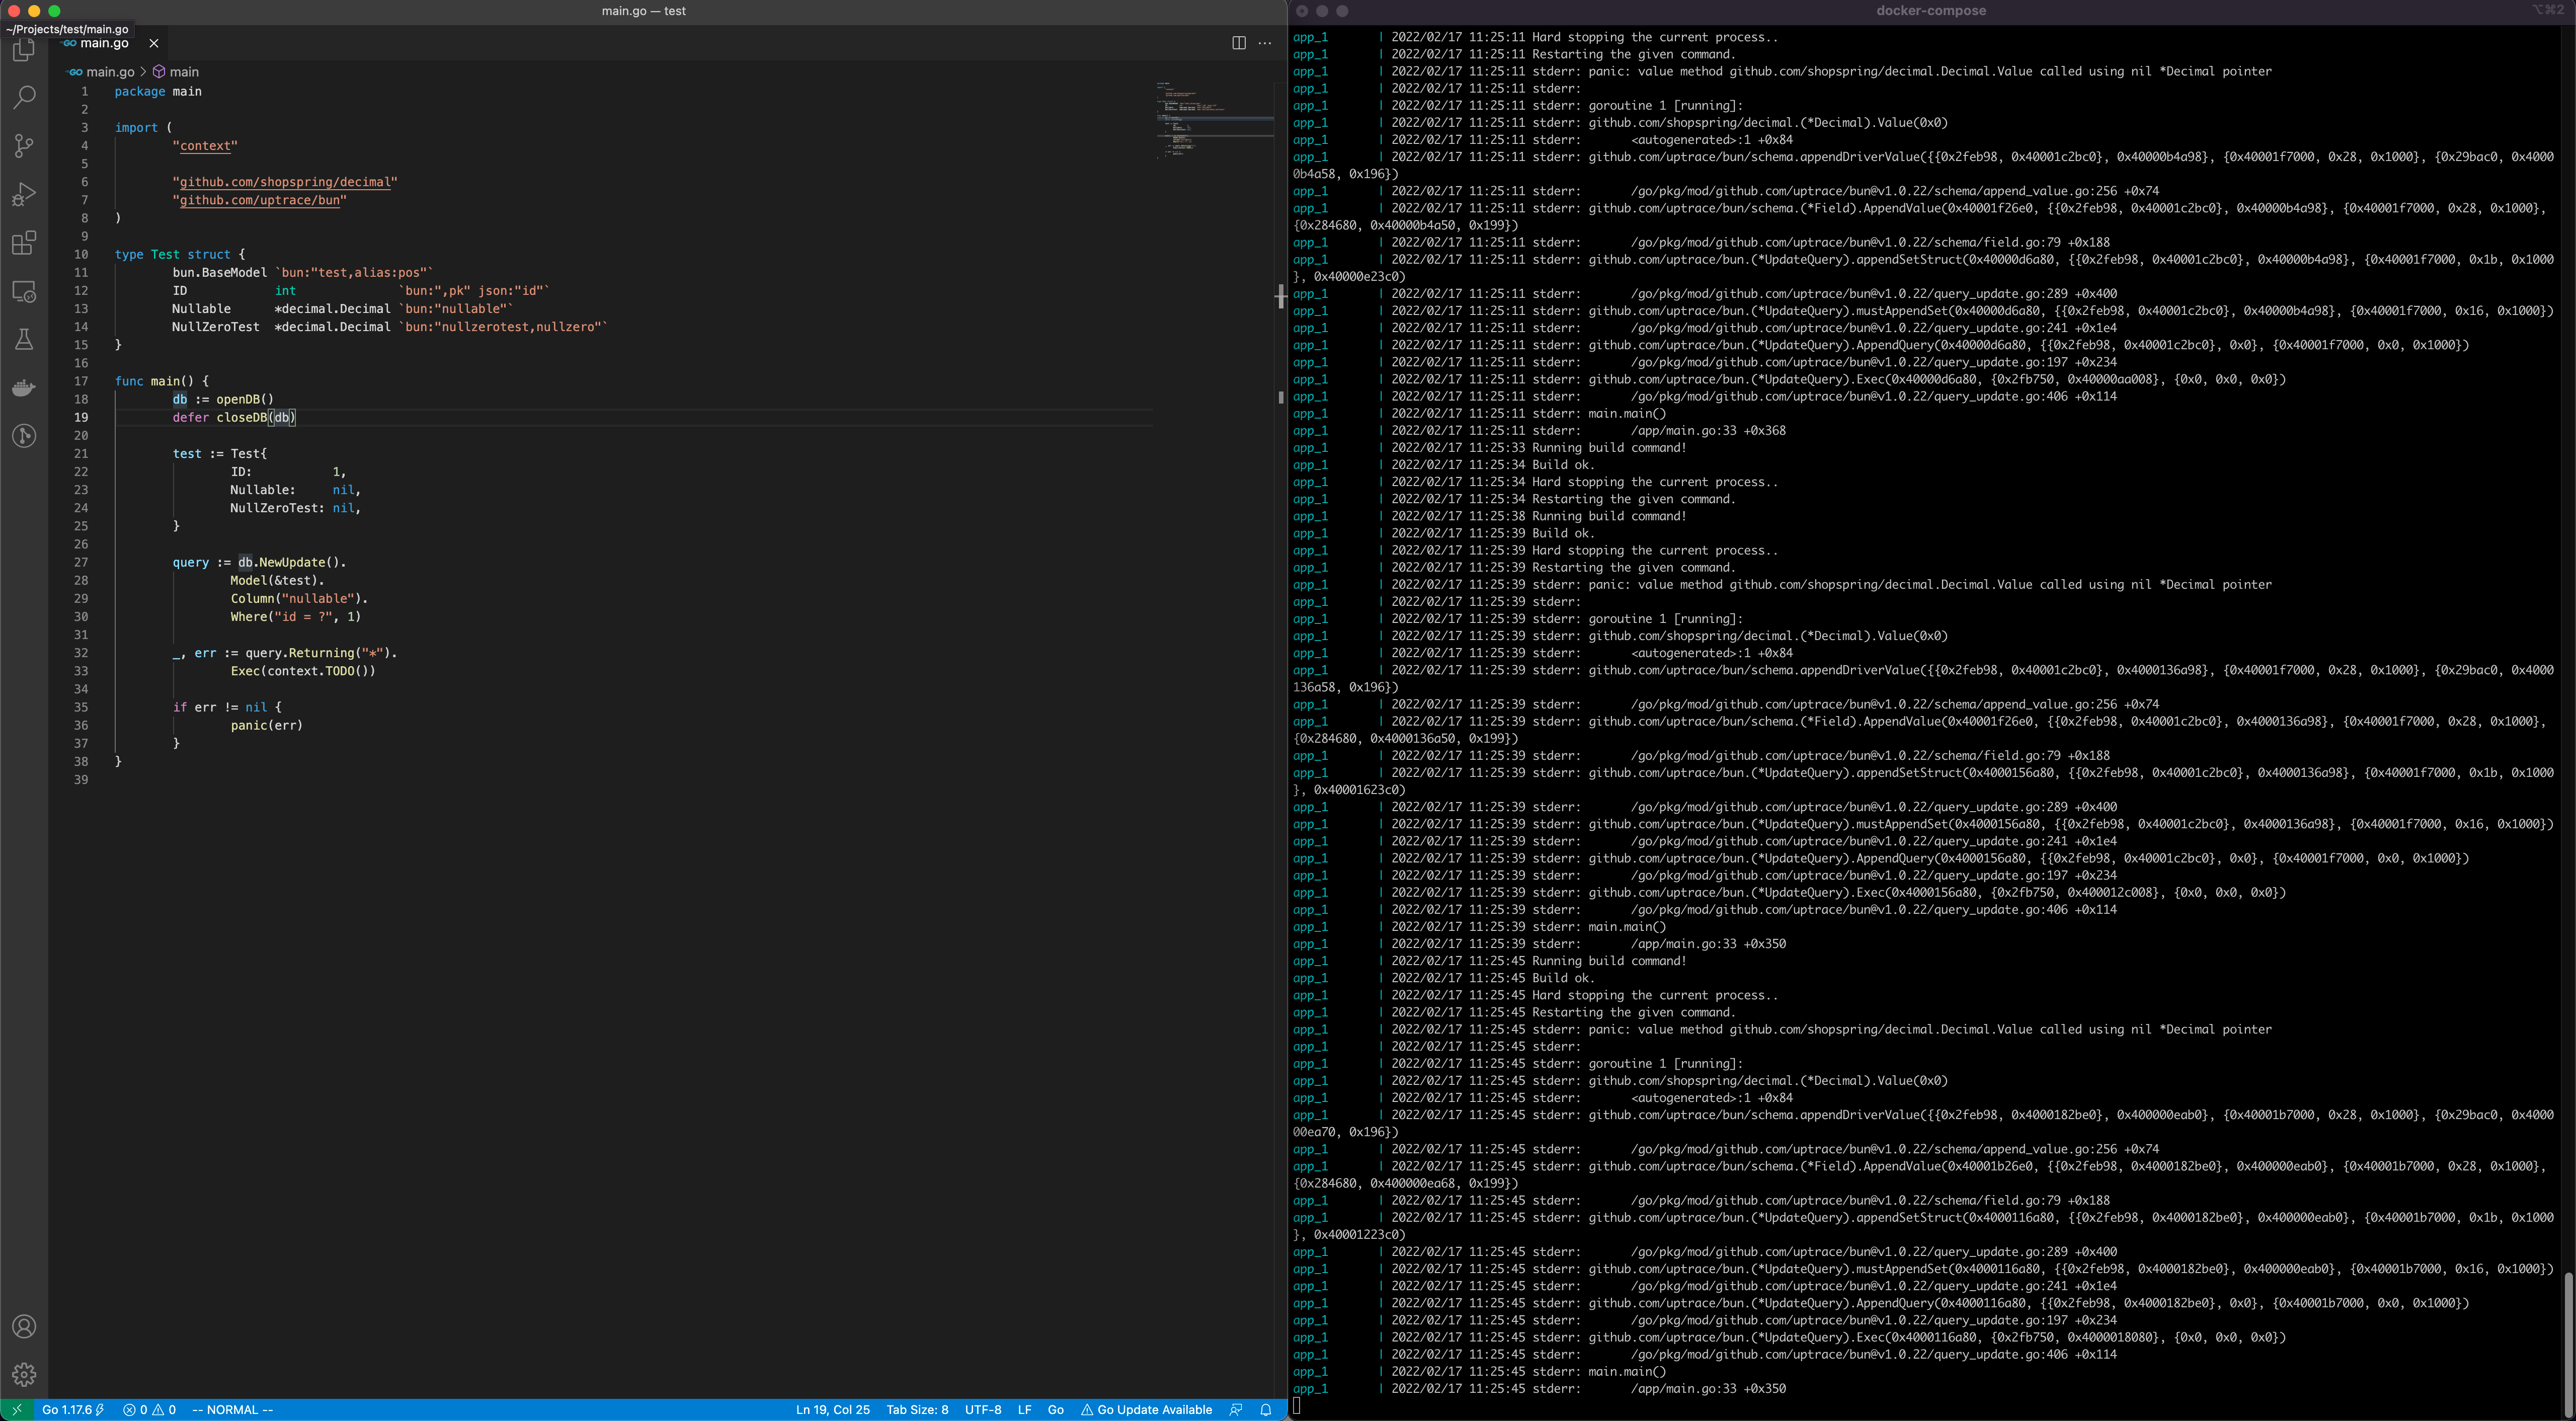Open the Go language mode selector
The height and width of the screenshot is (1421, 2576).
coord(1055,1410)
